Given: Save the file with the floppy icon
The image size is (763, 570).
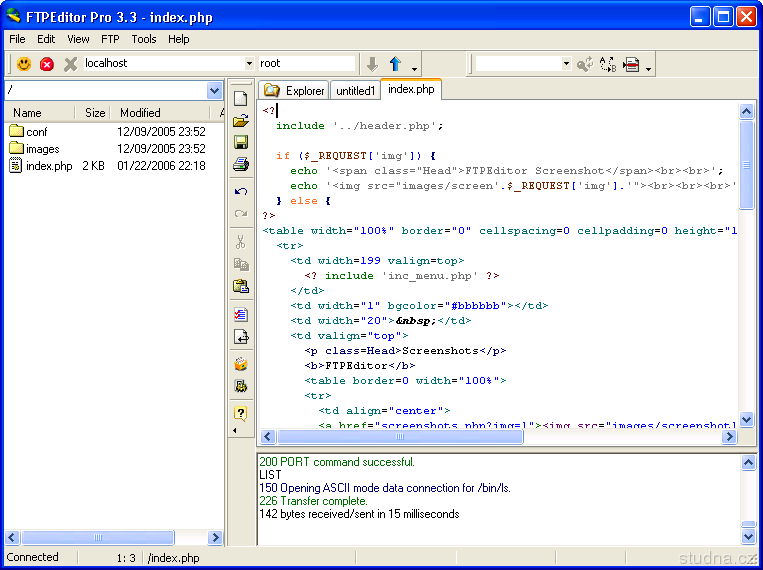Looking at the screenshot, I should 240,143.
